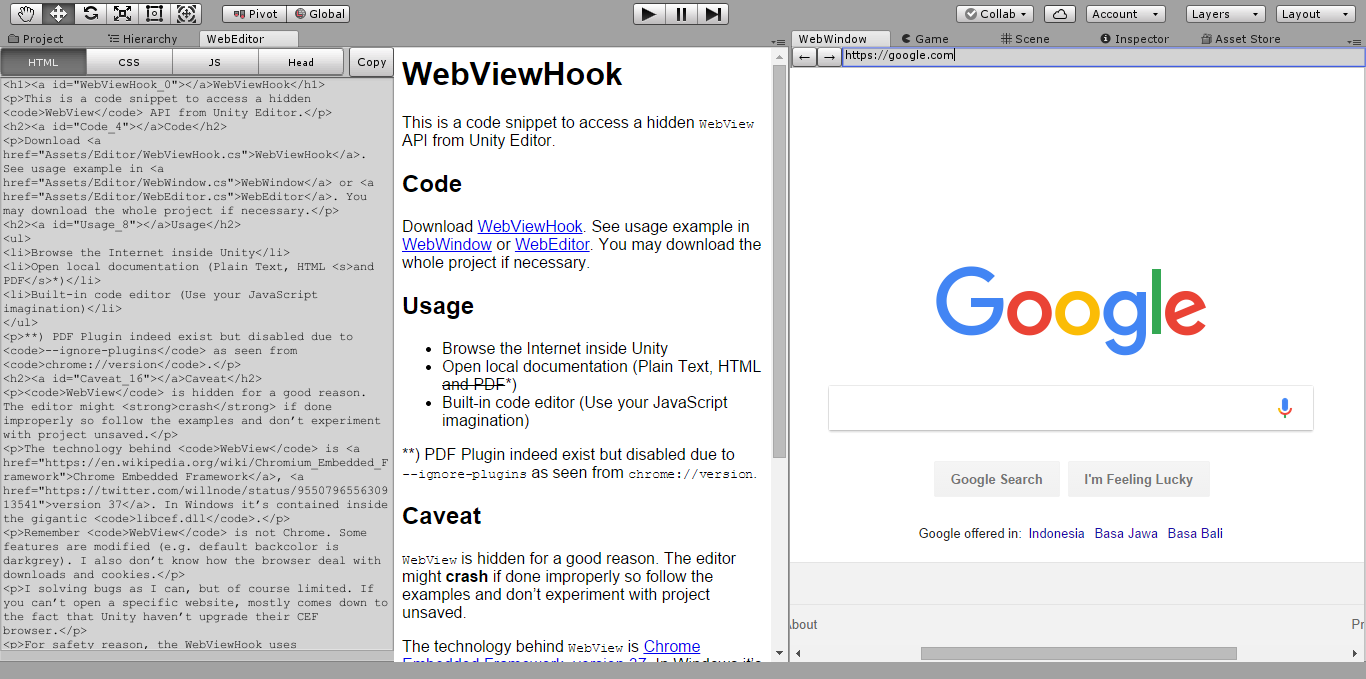This screenshot has width=1366, height=679.
Task: Click WebEditor preview vertical scrollbar thumb
Action: click(780, 260)
